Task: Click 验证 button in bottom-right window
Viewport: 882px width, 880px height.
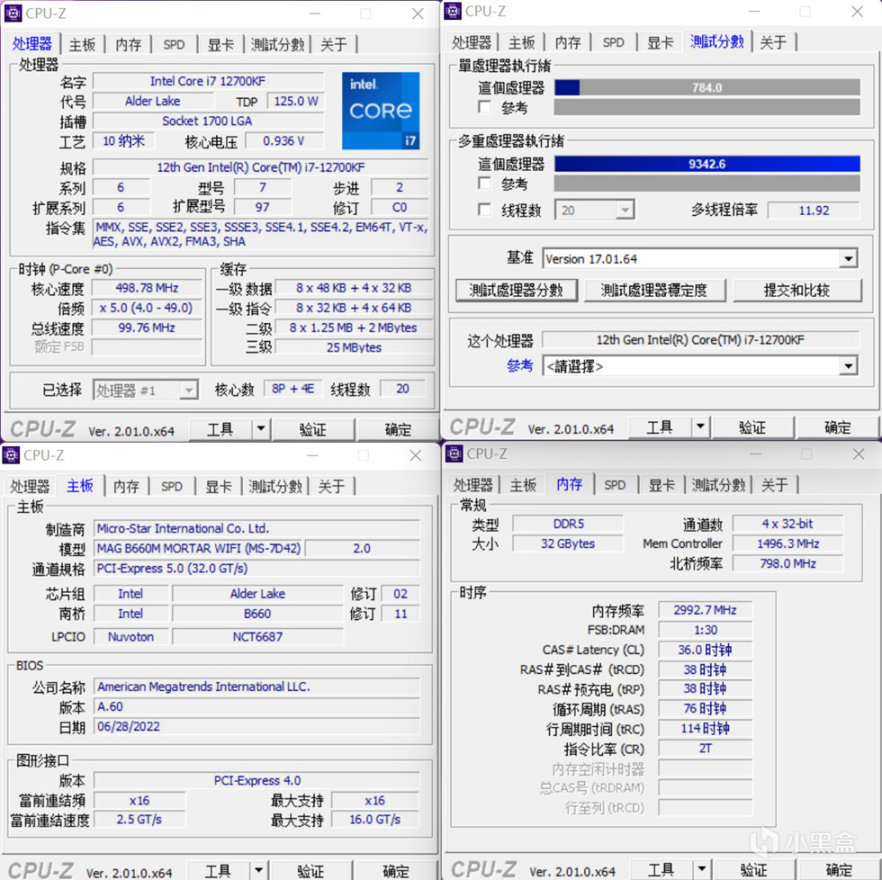Action: point(753,870)
